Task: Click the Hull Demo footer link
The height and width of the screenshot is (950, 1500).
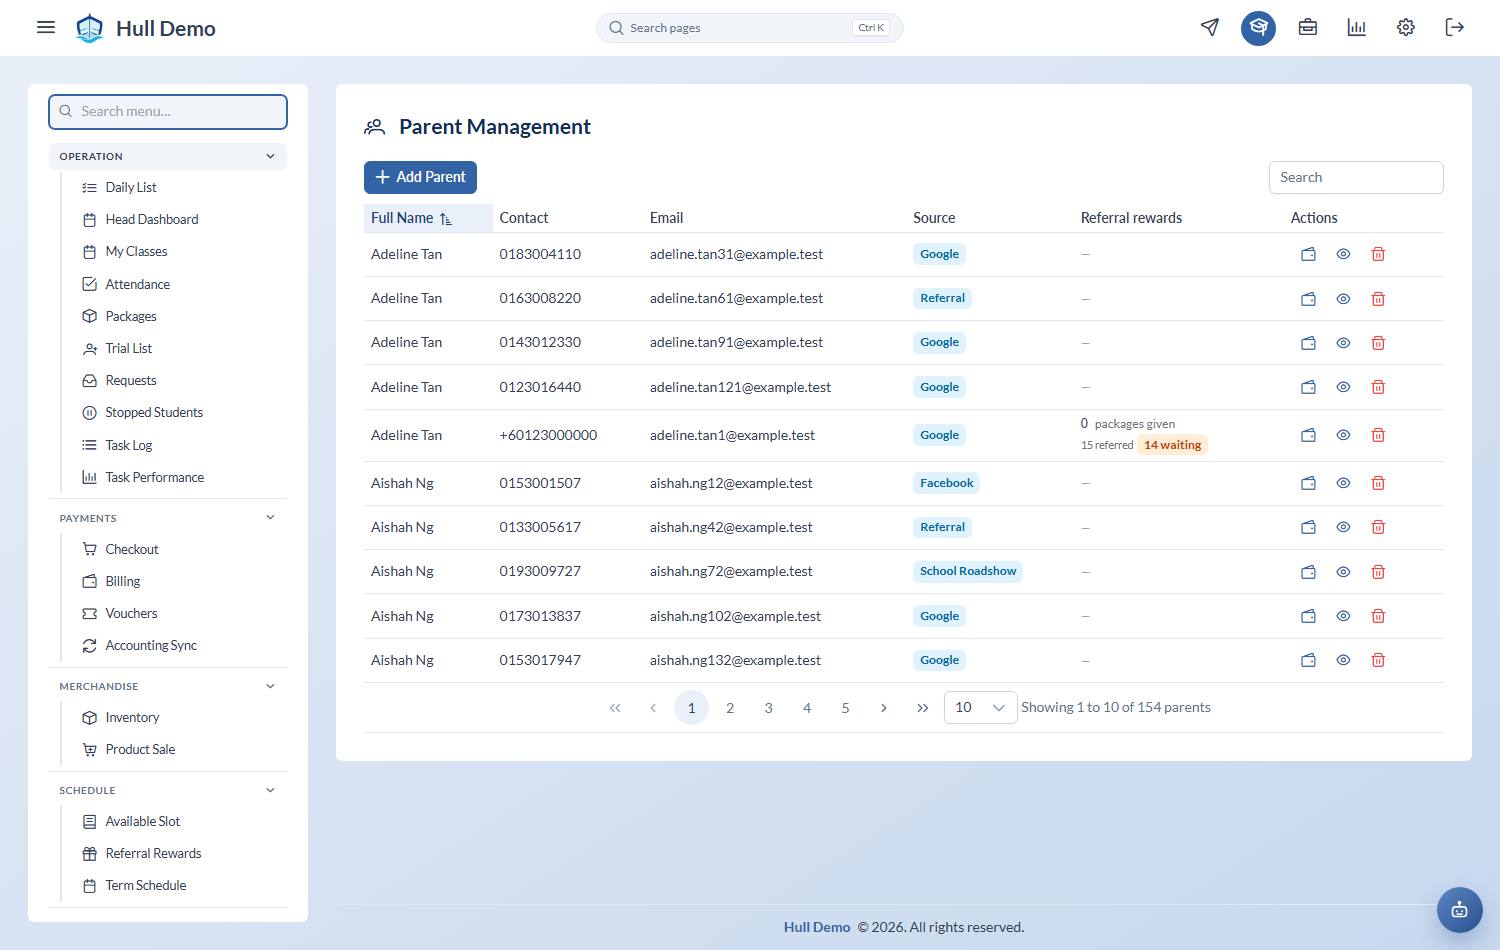Action: [817, 927]
